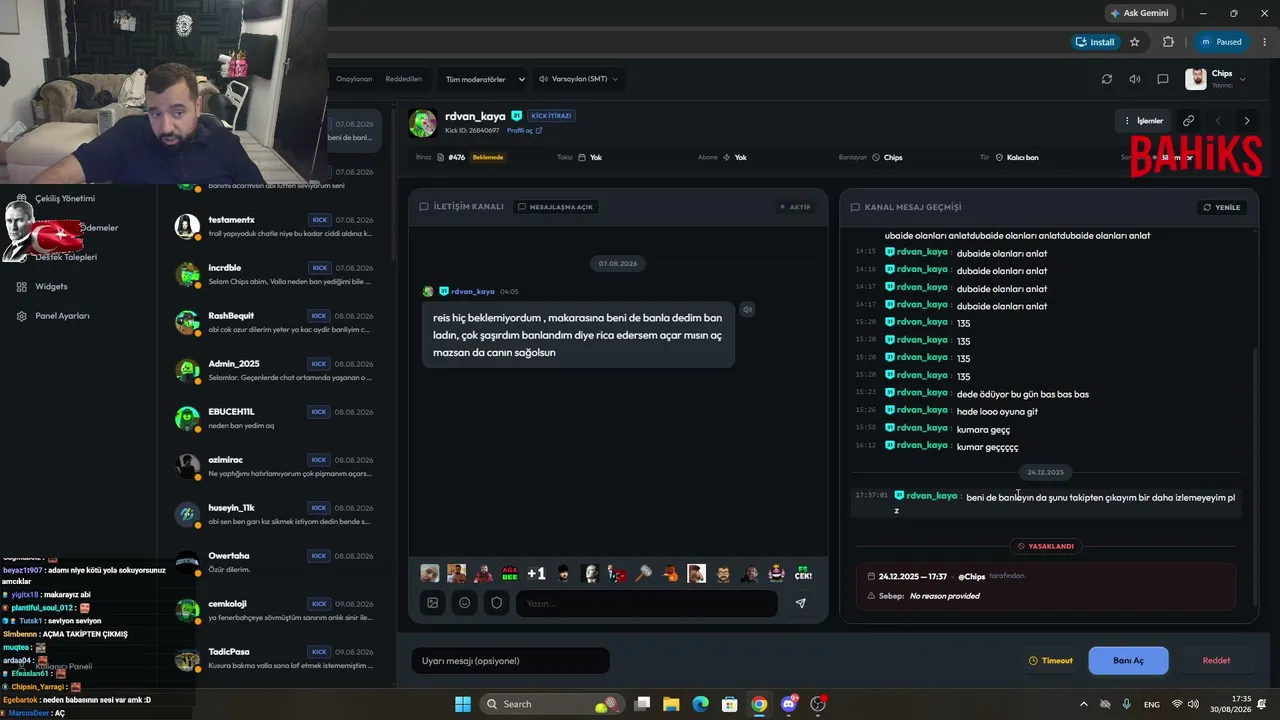This screenshot has height=720, width=1280.
Task: Open File Explorer from the taskbar
Action: pyautogui.click(x=671, y=704)
